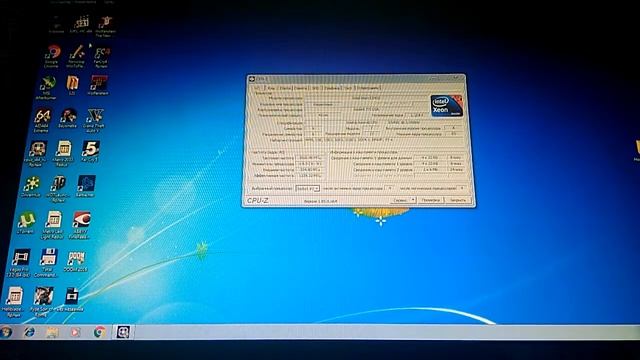Click the Закрыть button in CPU-Z
The image size is (640, 360).
458,200
